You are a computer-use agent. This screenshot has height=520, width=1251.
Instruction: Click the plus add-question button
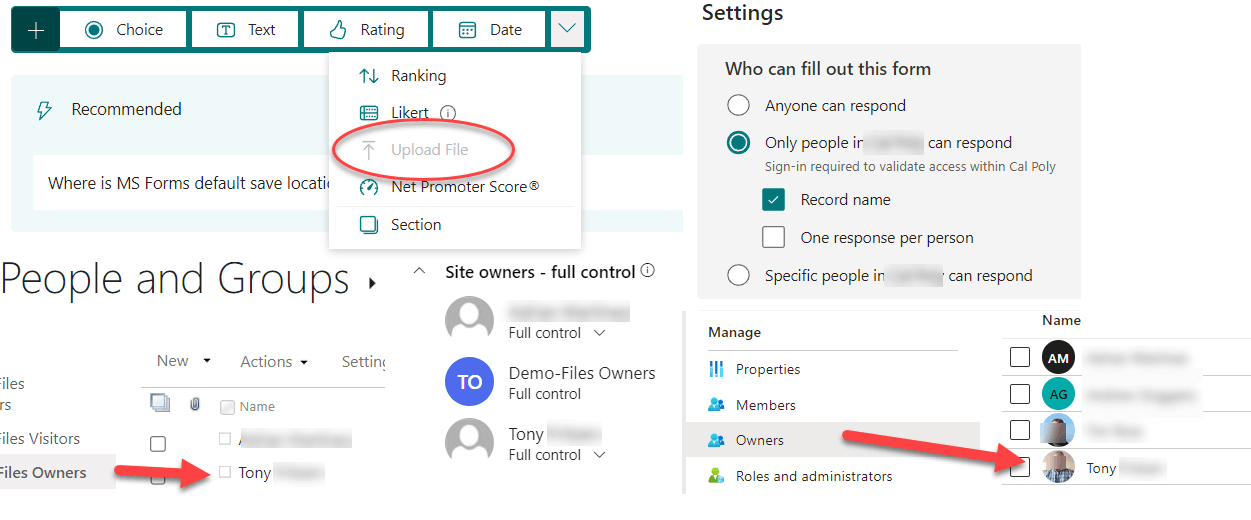(36, 30)
